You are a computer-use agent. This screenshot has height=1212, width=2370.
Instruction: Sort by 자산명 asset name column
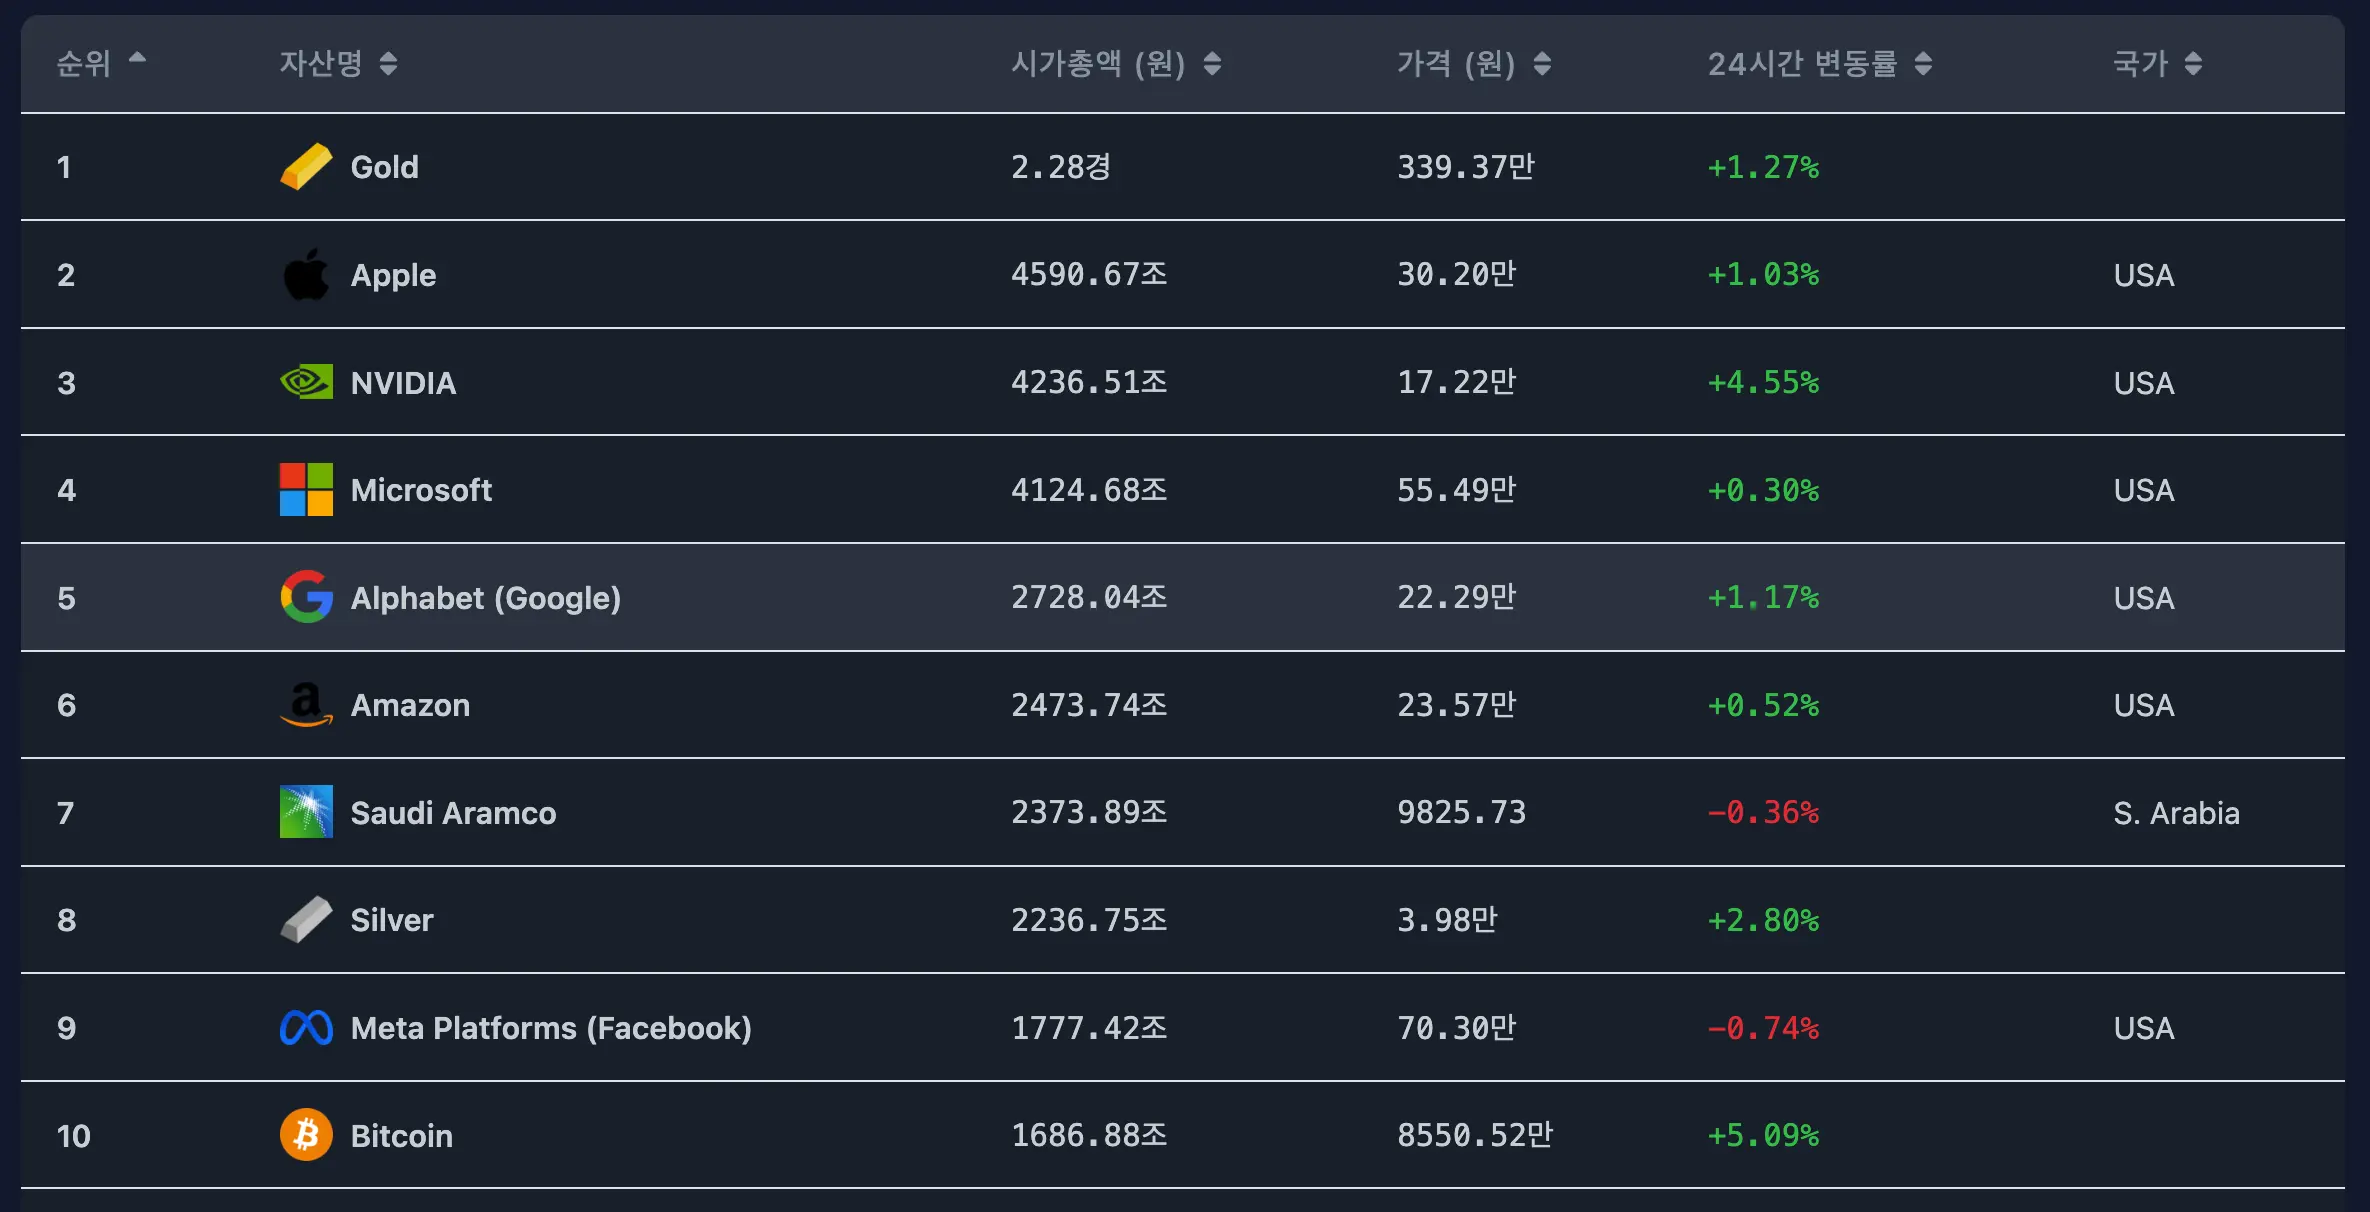[389, 64]
